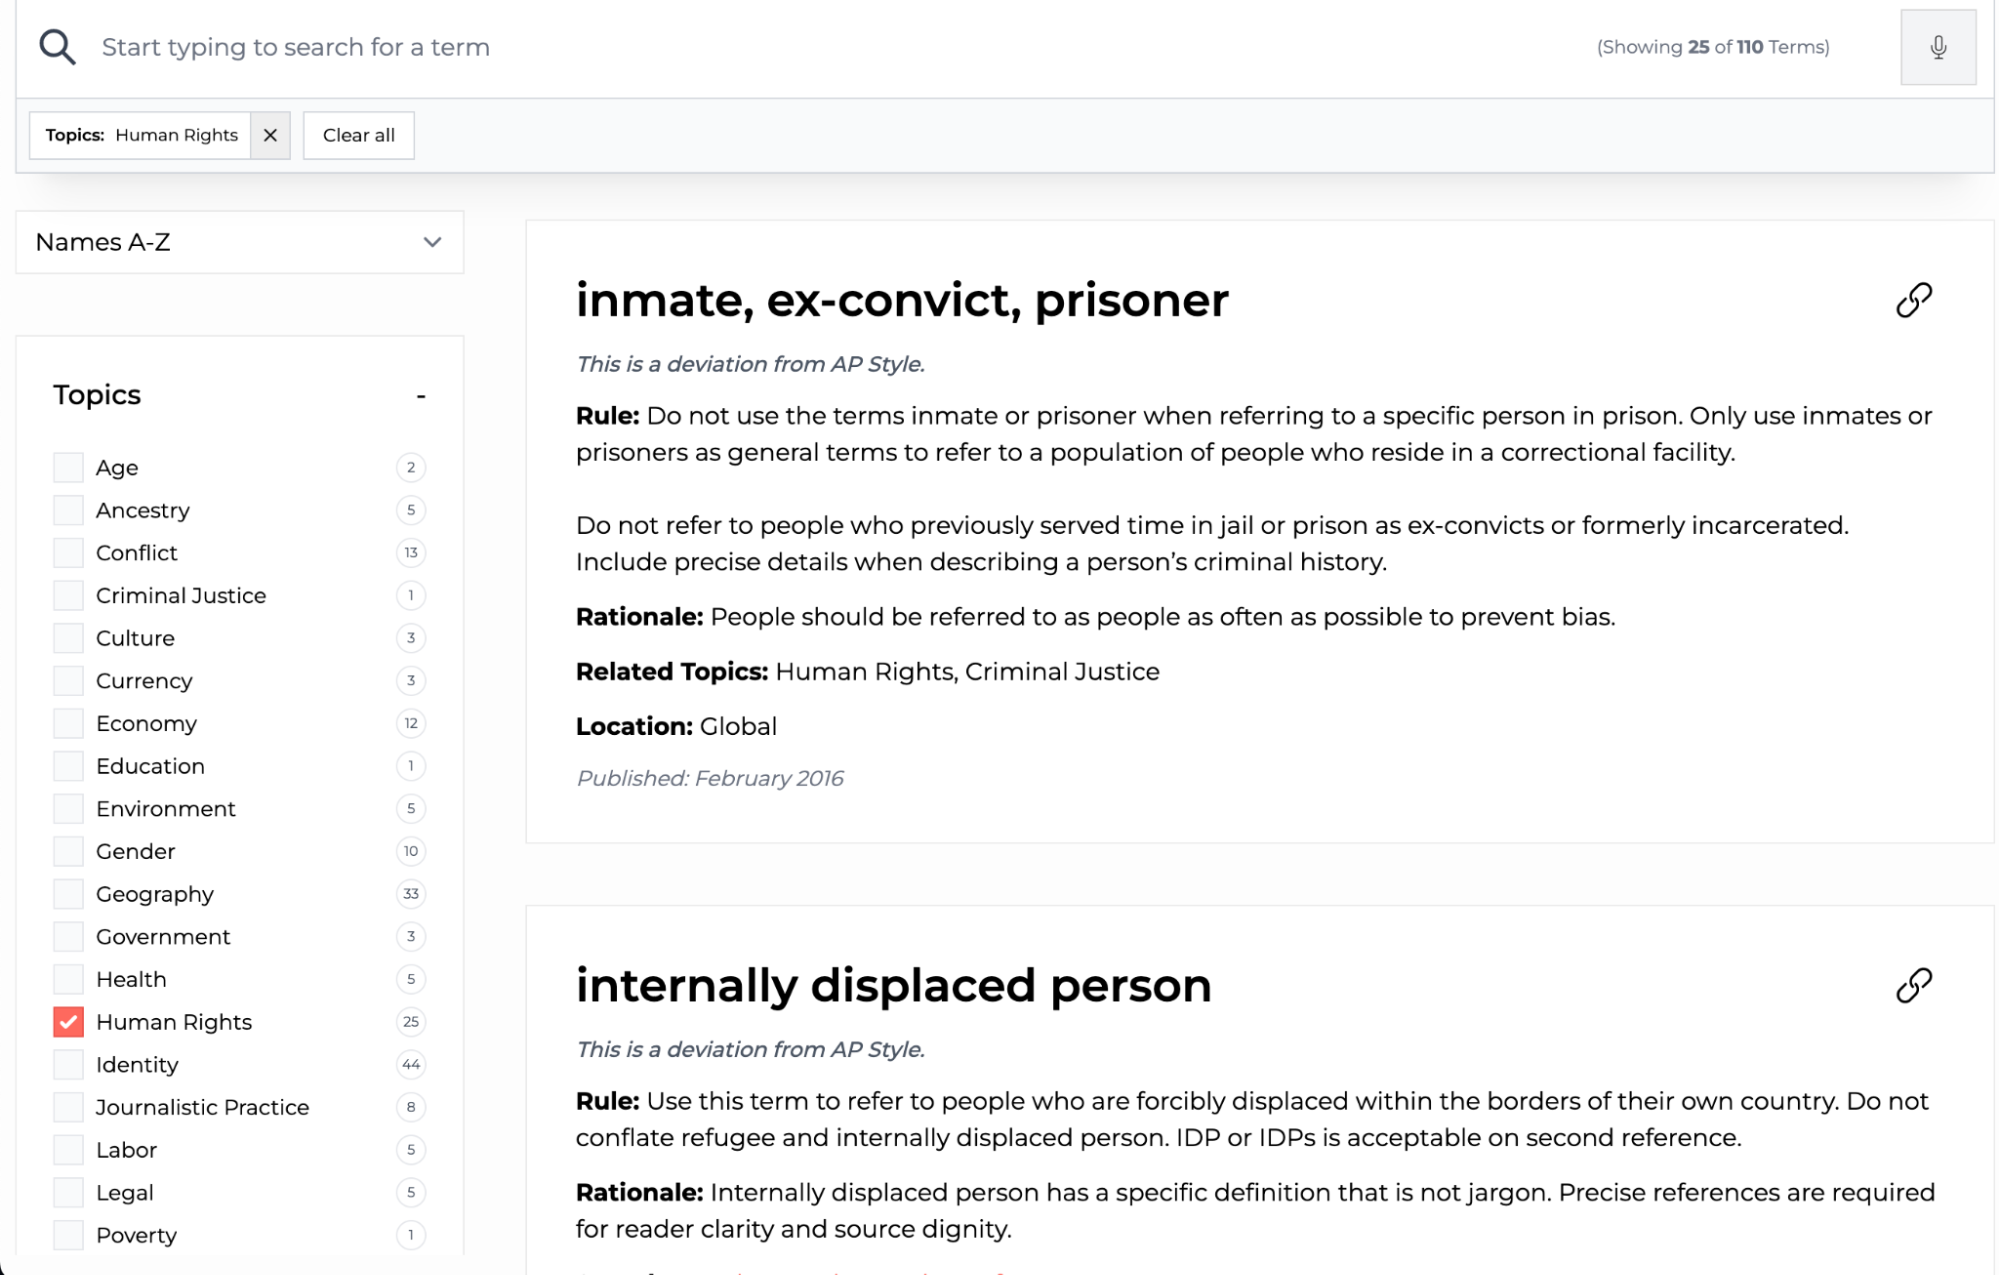
Task: Check the Criminal Justice topic filter
Action: 68,595
